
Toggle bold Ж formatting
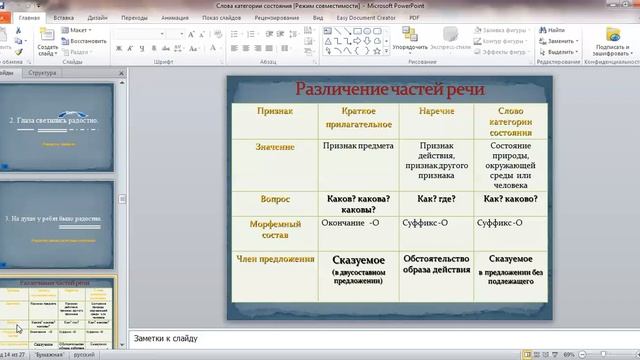coord(119,49)
